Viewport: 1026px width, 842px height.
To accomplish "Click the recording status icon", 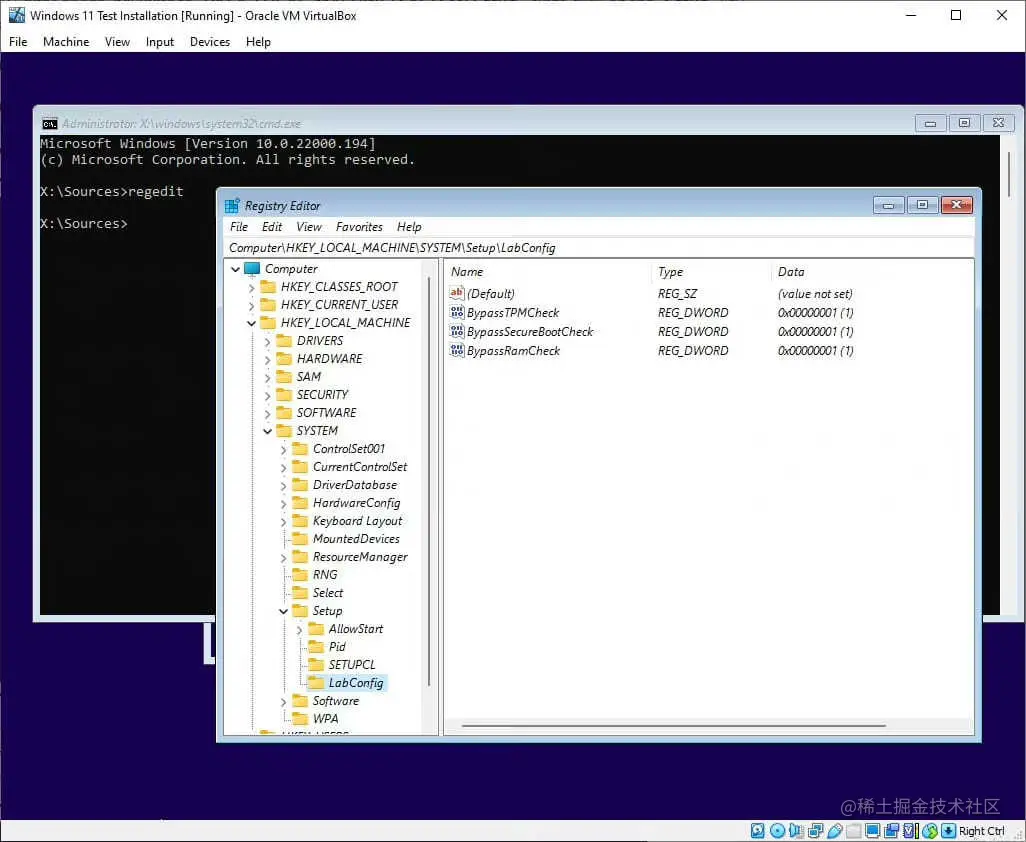I will click(891, 831).
